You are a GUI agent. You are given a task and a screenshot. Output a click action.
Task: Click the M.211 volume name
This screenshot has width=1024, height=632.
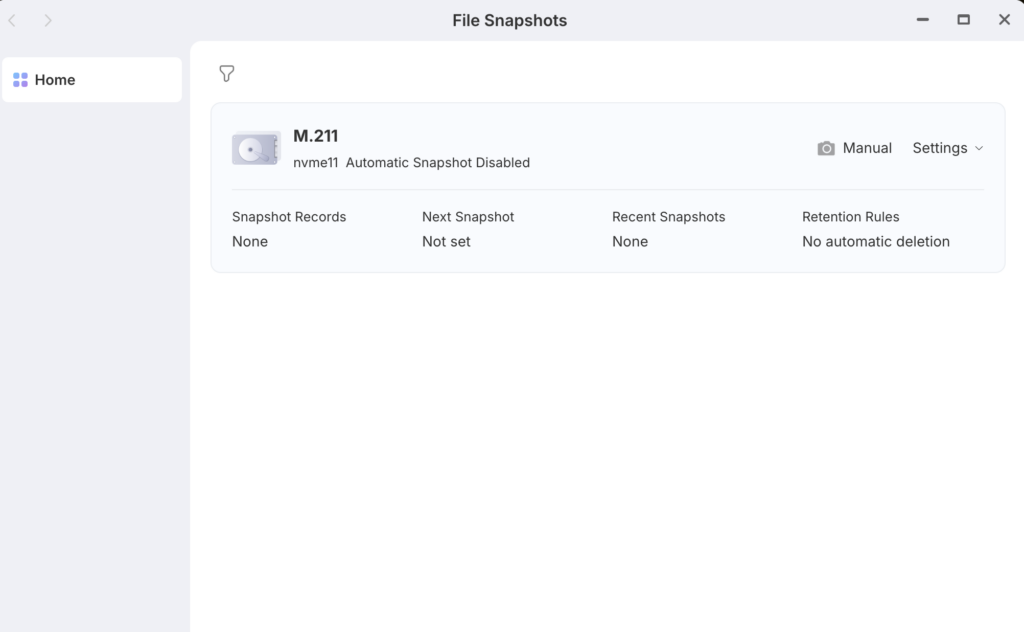316,136
